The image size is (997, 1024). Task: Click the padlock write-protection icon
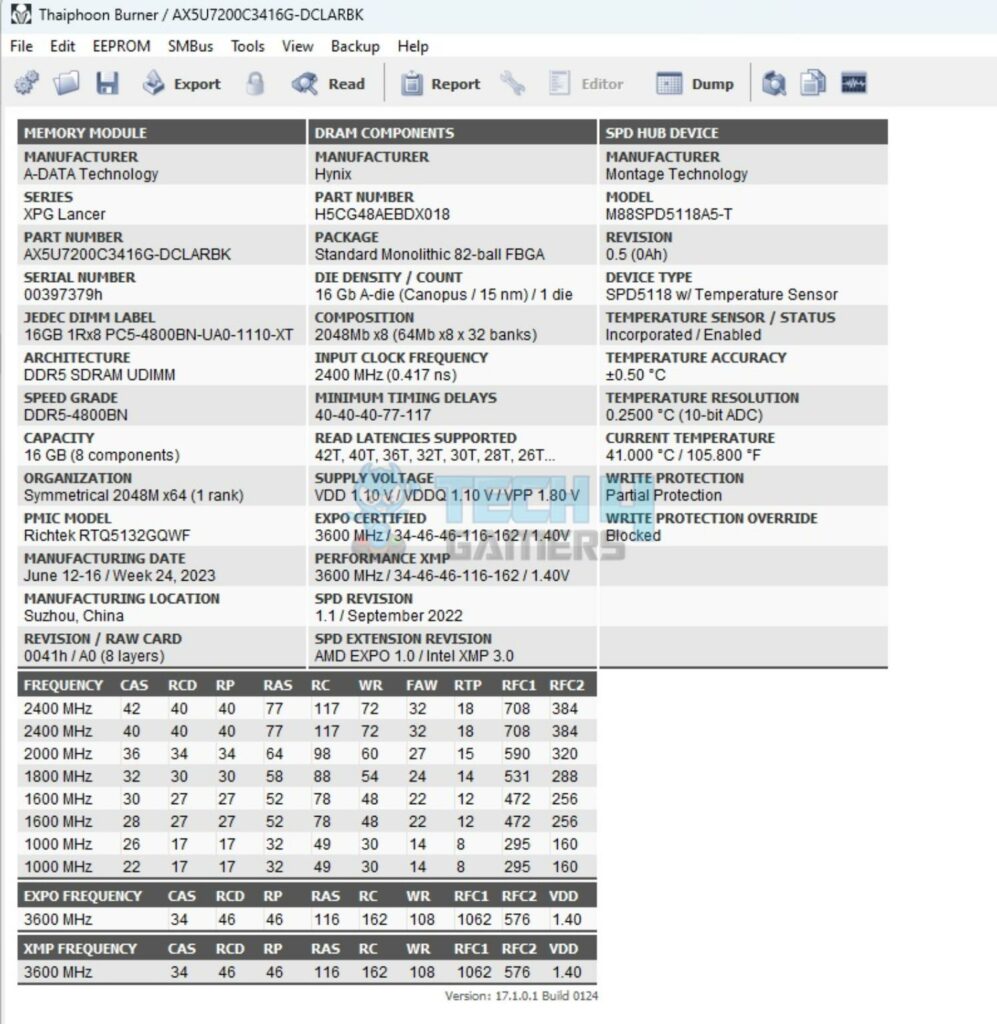coord(255,84)
